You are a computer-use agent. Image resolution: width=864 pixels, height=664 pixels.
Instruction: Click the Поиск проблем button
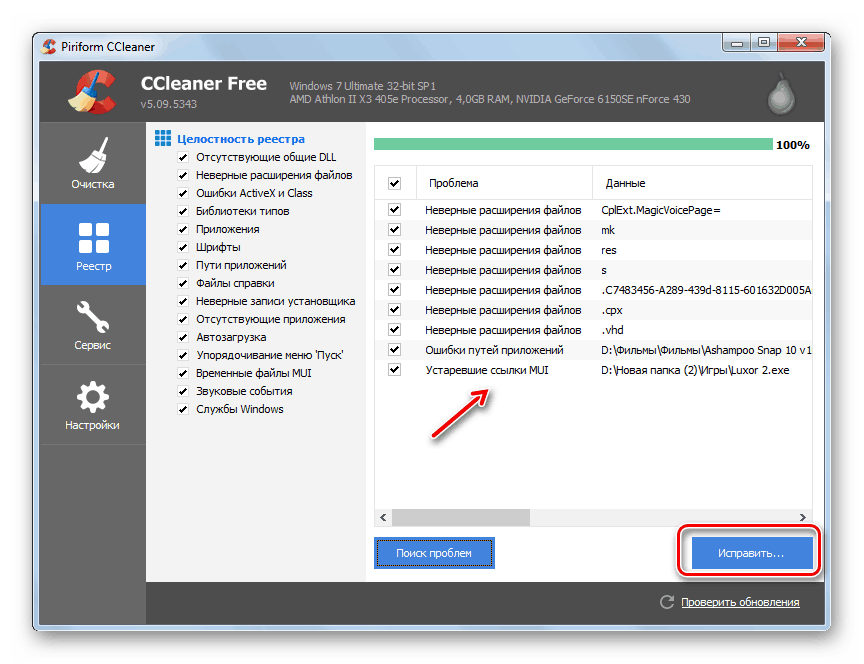tap(434, 553)
